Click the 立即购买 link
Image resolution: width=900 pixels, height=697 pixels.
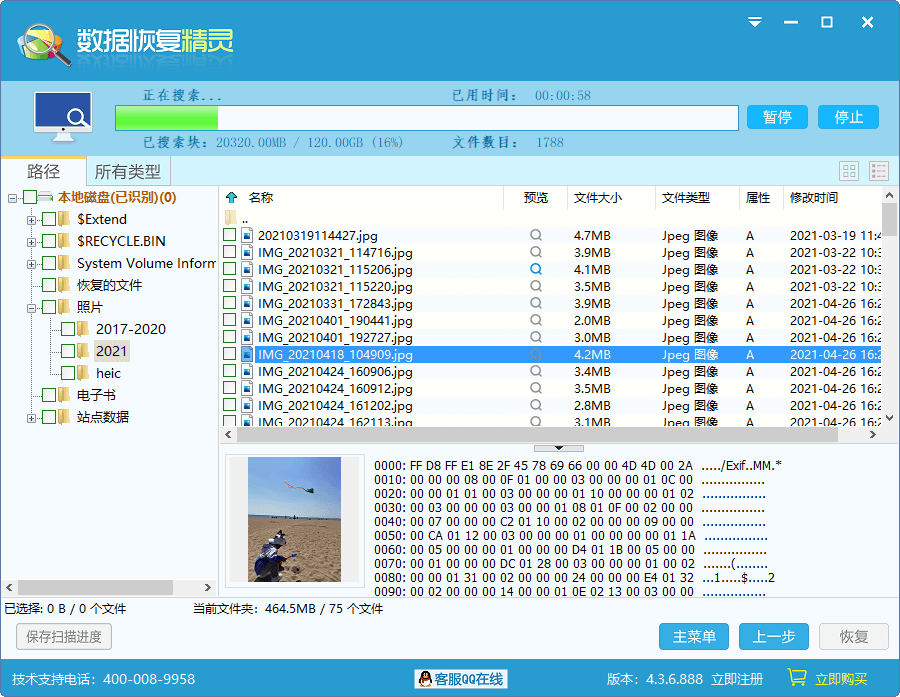click(x=840, y=679)
